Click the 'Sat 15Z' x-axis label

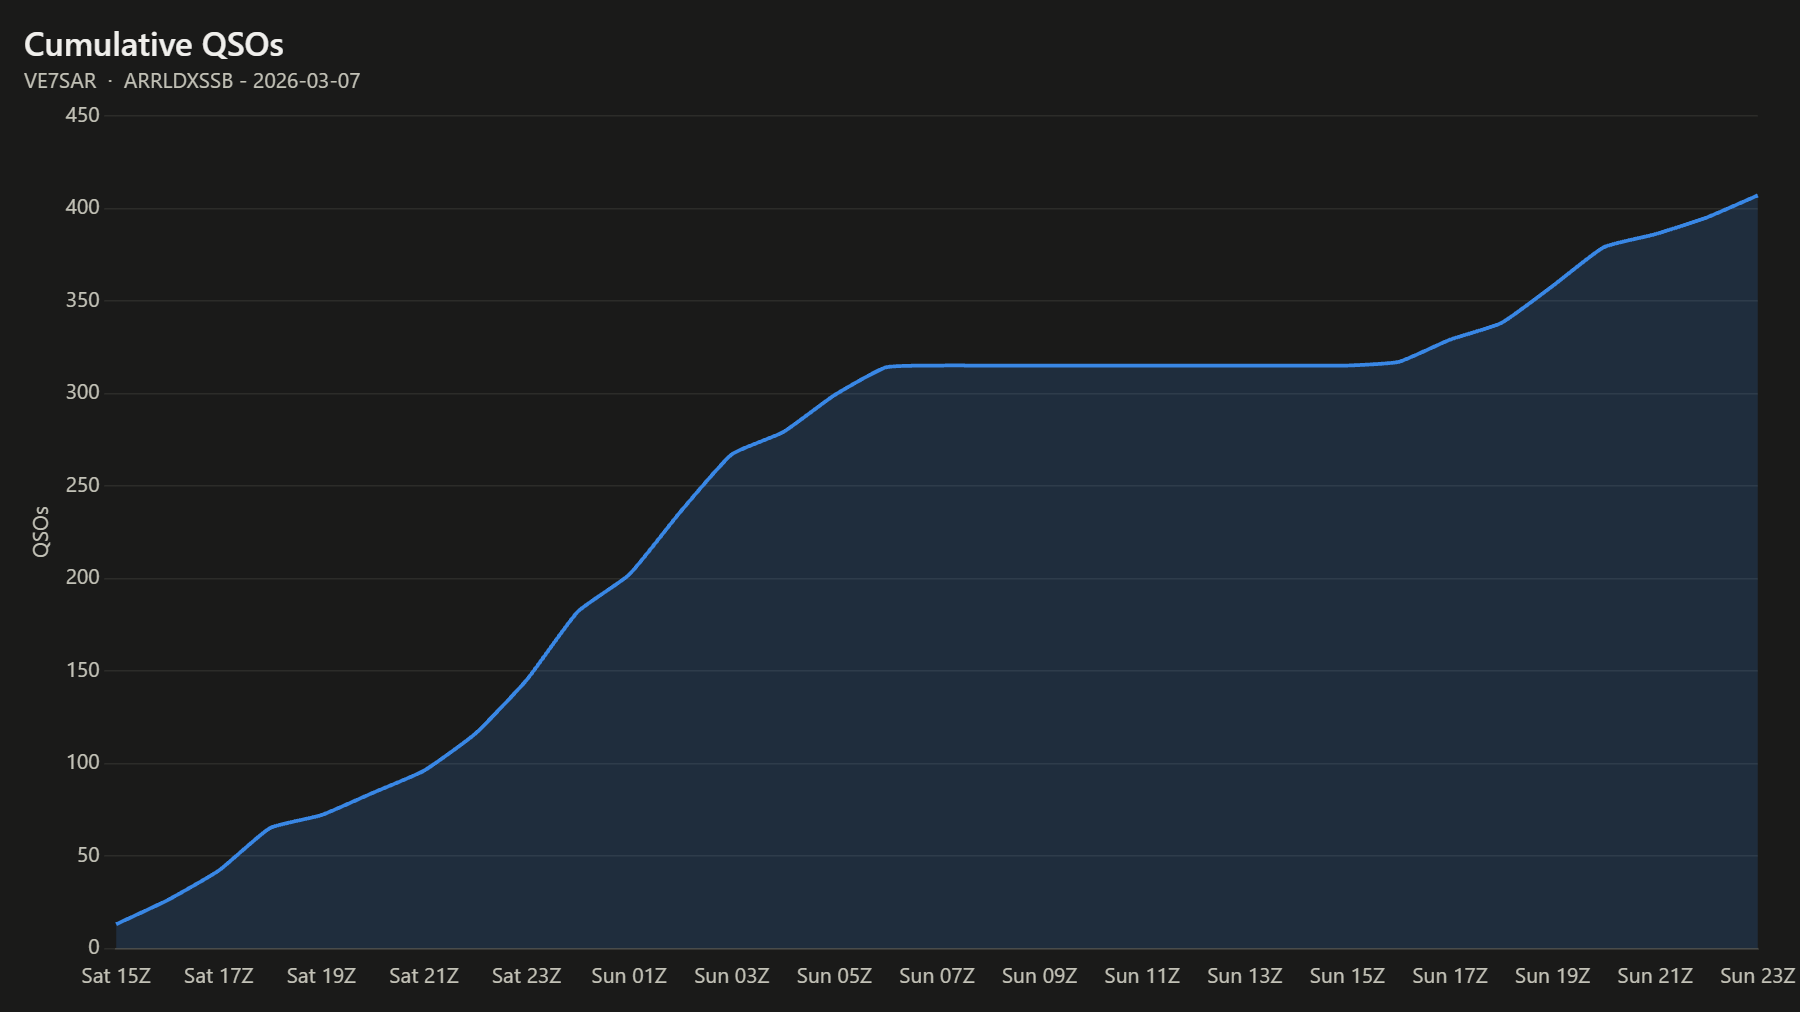point(116,976)
